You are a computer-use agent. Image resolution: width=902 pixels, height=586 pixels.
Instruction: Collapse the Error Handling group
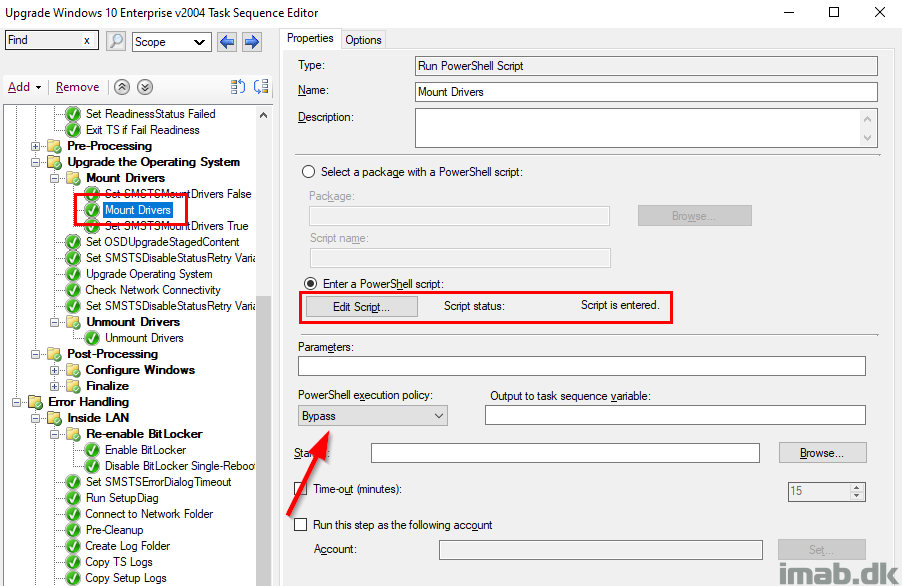(x=17, y=402)
